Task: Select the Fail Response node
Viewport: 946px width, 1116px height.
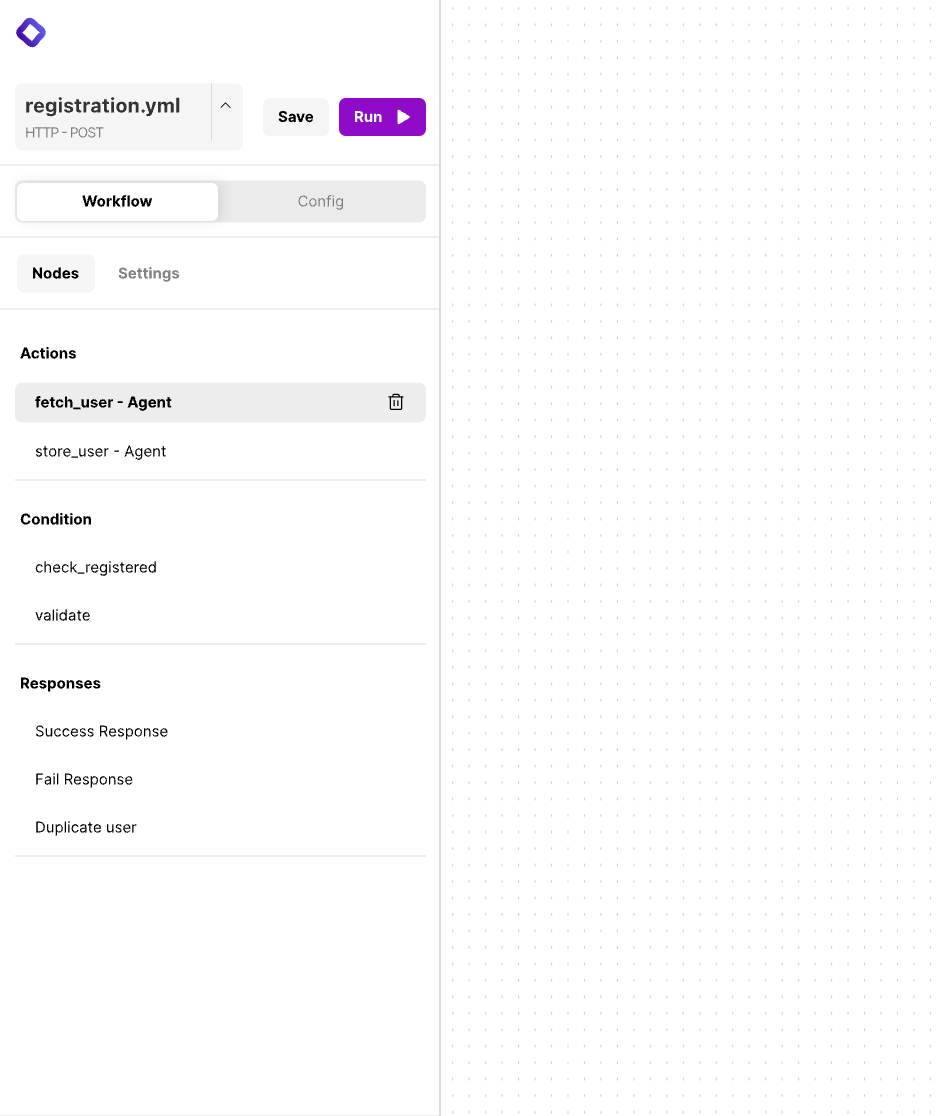Action: point(84,779)
